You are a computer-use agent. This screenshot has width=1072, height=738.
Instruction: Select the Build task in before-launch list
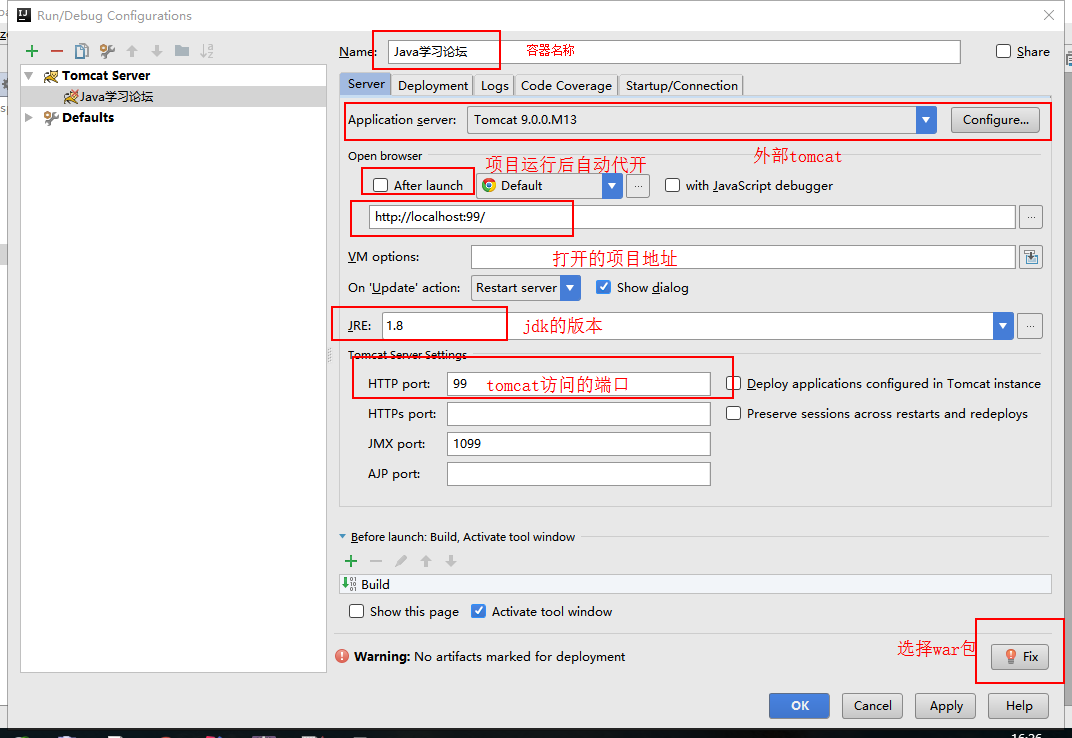click(695, 584)
